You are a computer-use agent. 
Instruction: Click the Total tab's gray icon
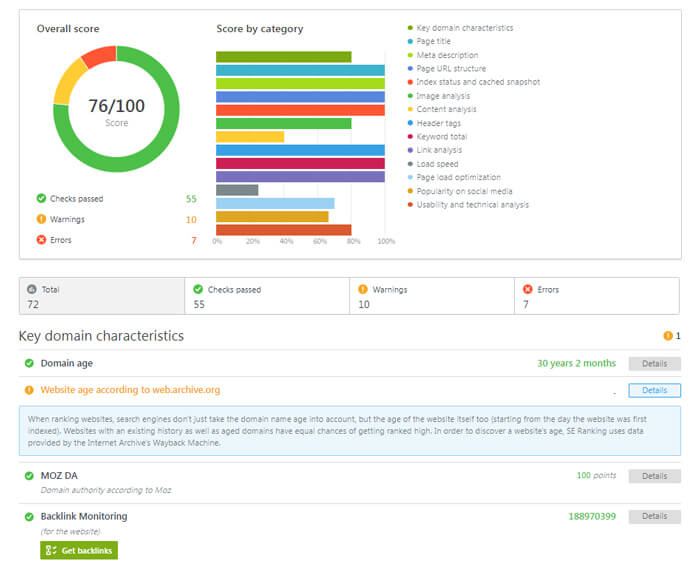32,289
